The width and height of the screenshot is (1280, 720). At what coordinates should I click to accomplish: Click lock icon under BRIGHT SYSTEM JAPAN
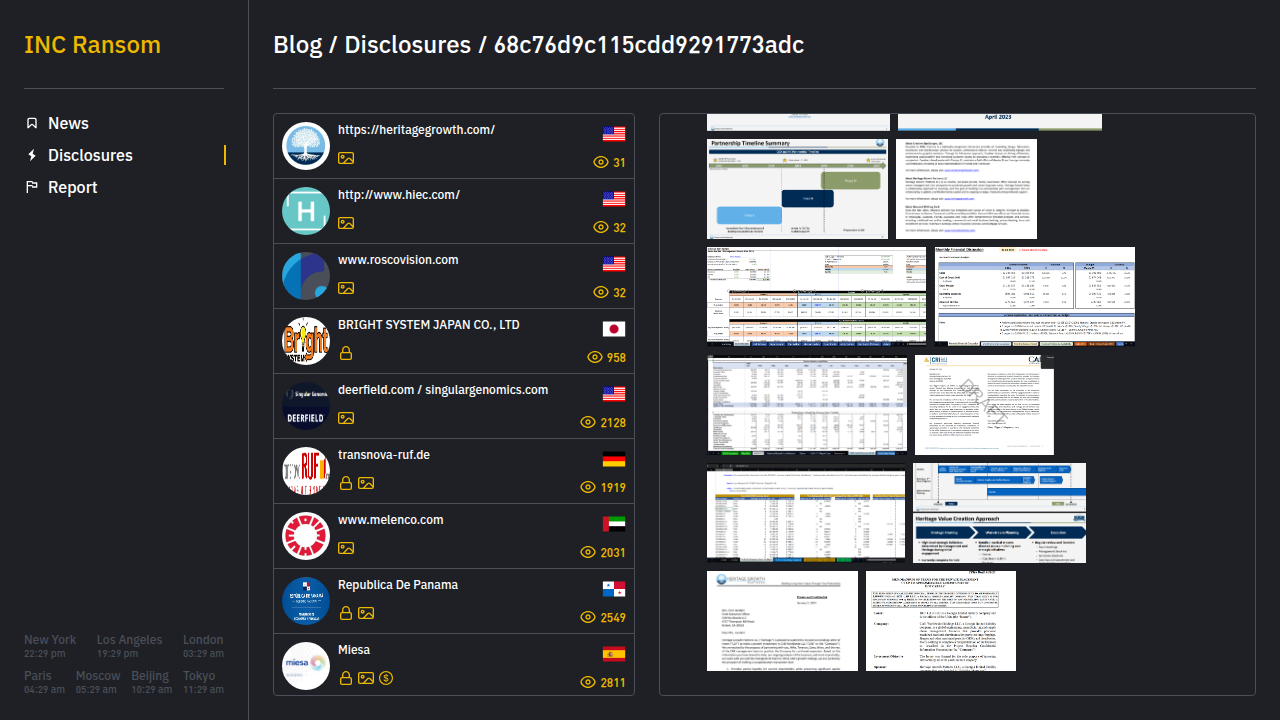point(346,353)
